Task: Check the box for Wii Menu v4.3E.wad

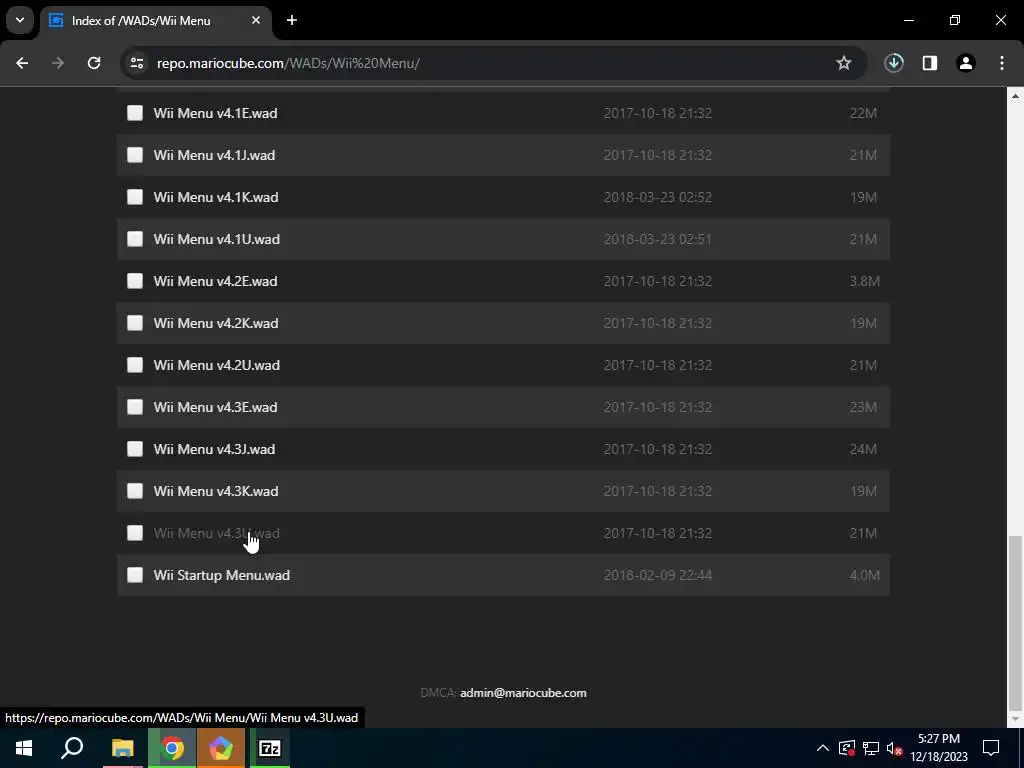Action: (135, 407)
